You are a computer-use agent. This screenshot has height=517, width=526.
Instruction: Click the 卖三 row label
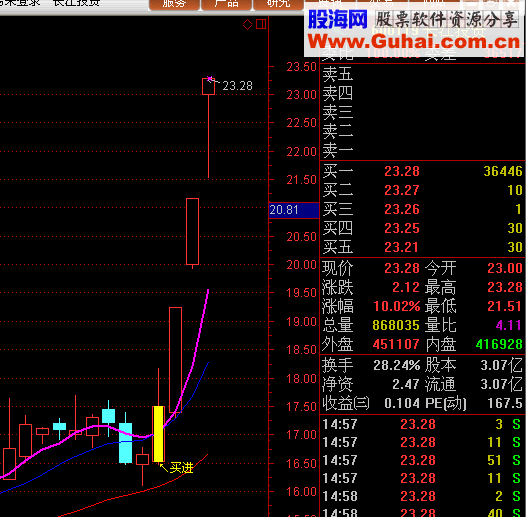337,112
